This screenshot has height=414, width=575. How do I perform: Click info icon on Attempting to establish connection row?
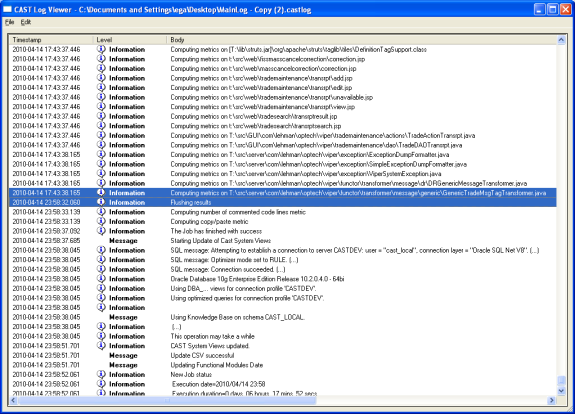101,250
